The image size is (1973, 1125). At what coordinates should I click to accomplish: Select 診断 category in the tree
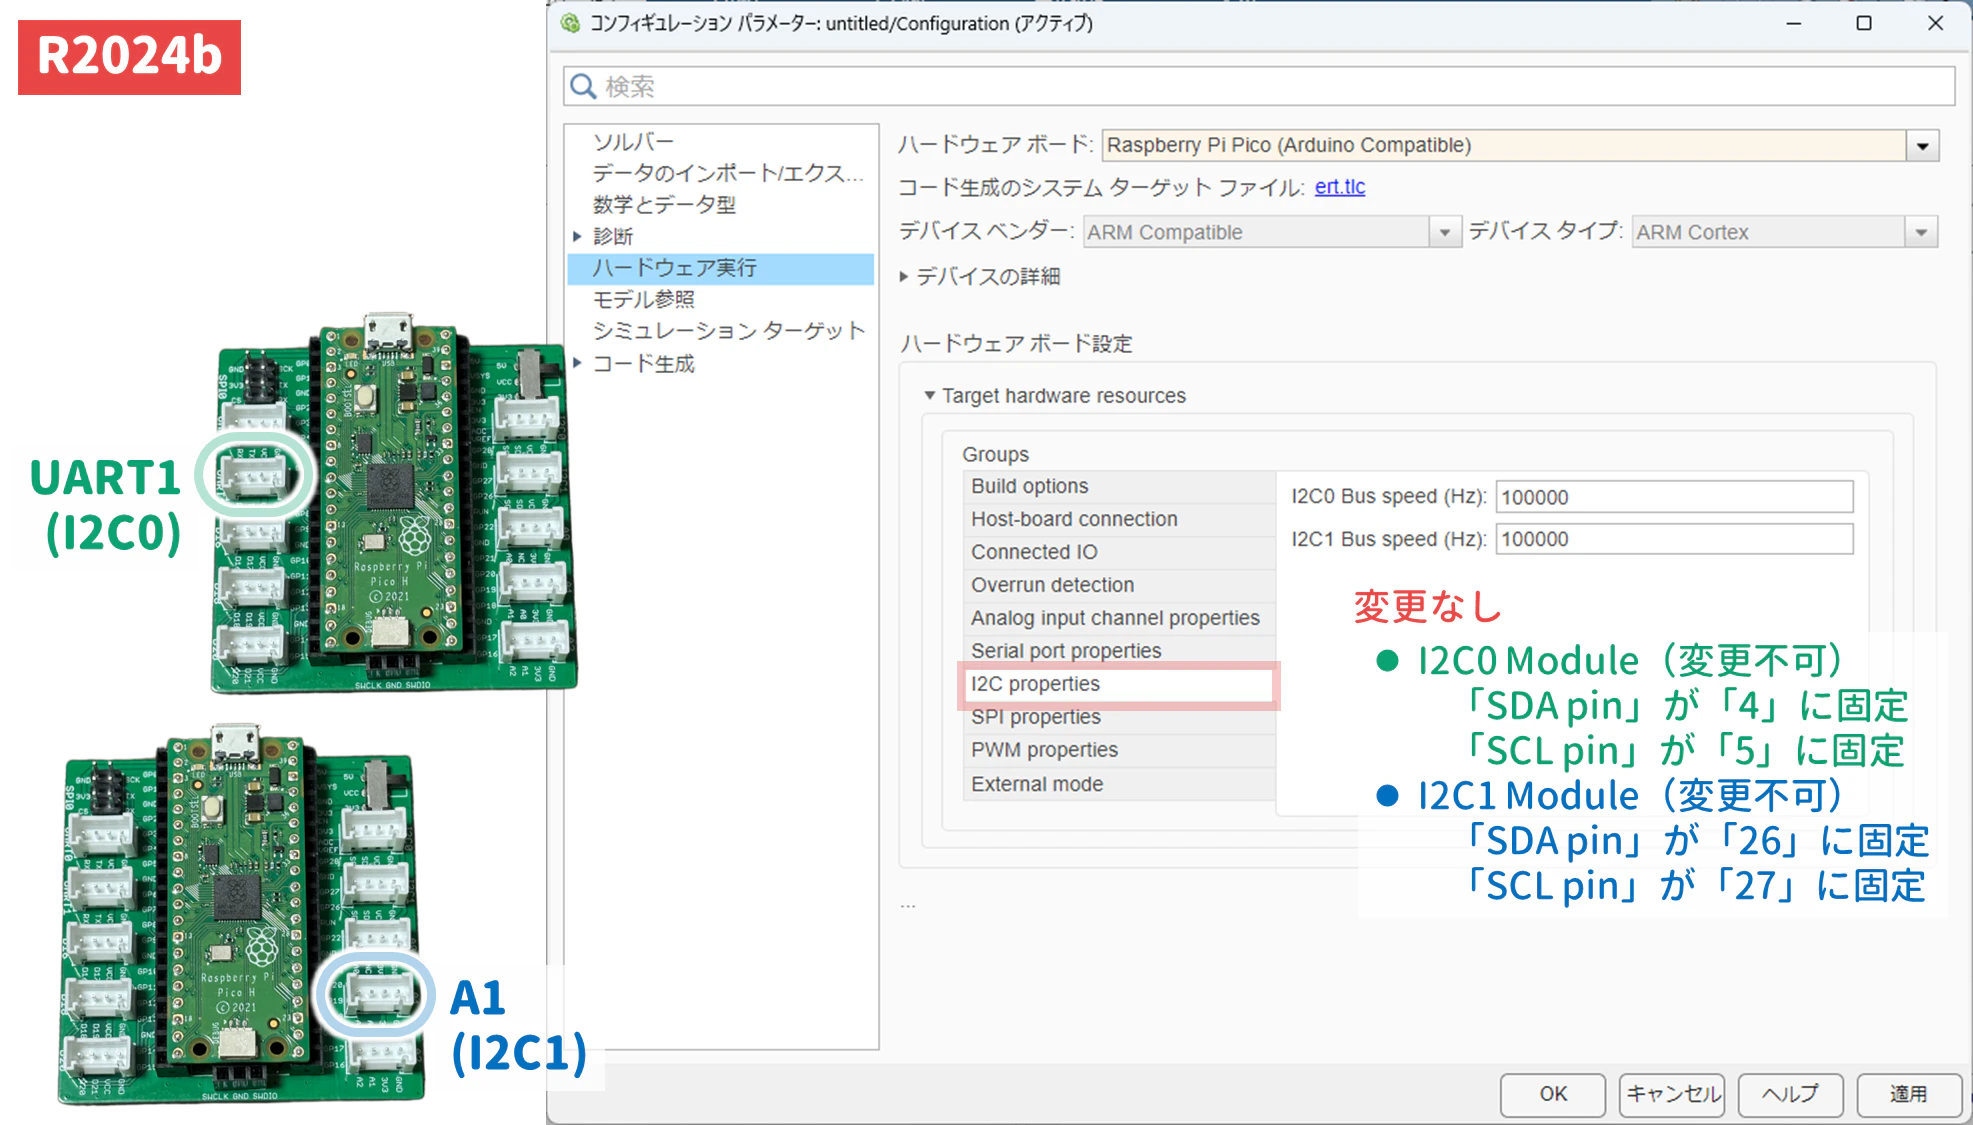[x=613, y=236]
